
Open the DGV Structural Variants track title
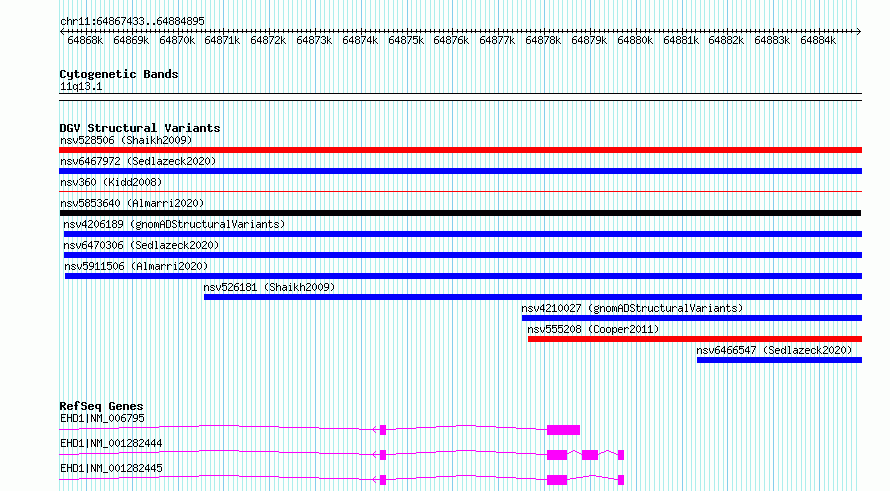tap(140, 128)
